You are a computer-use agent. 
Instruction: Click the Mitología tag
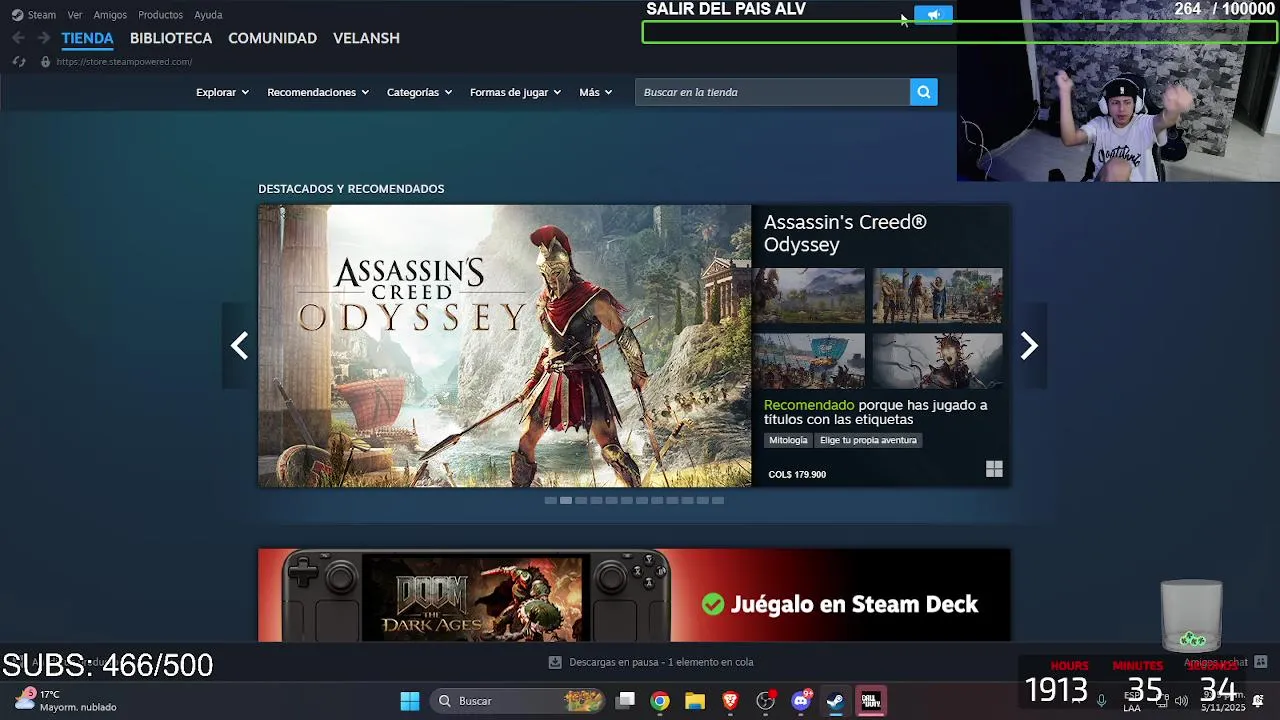pos(788,440)
